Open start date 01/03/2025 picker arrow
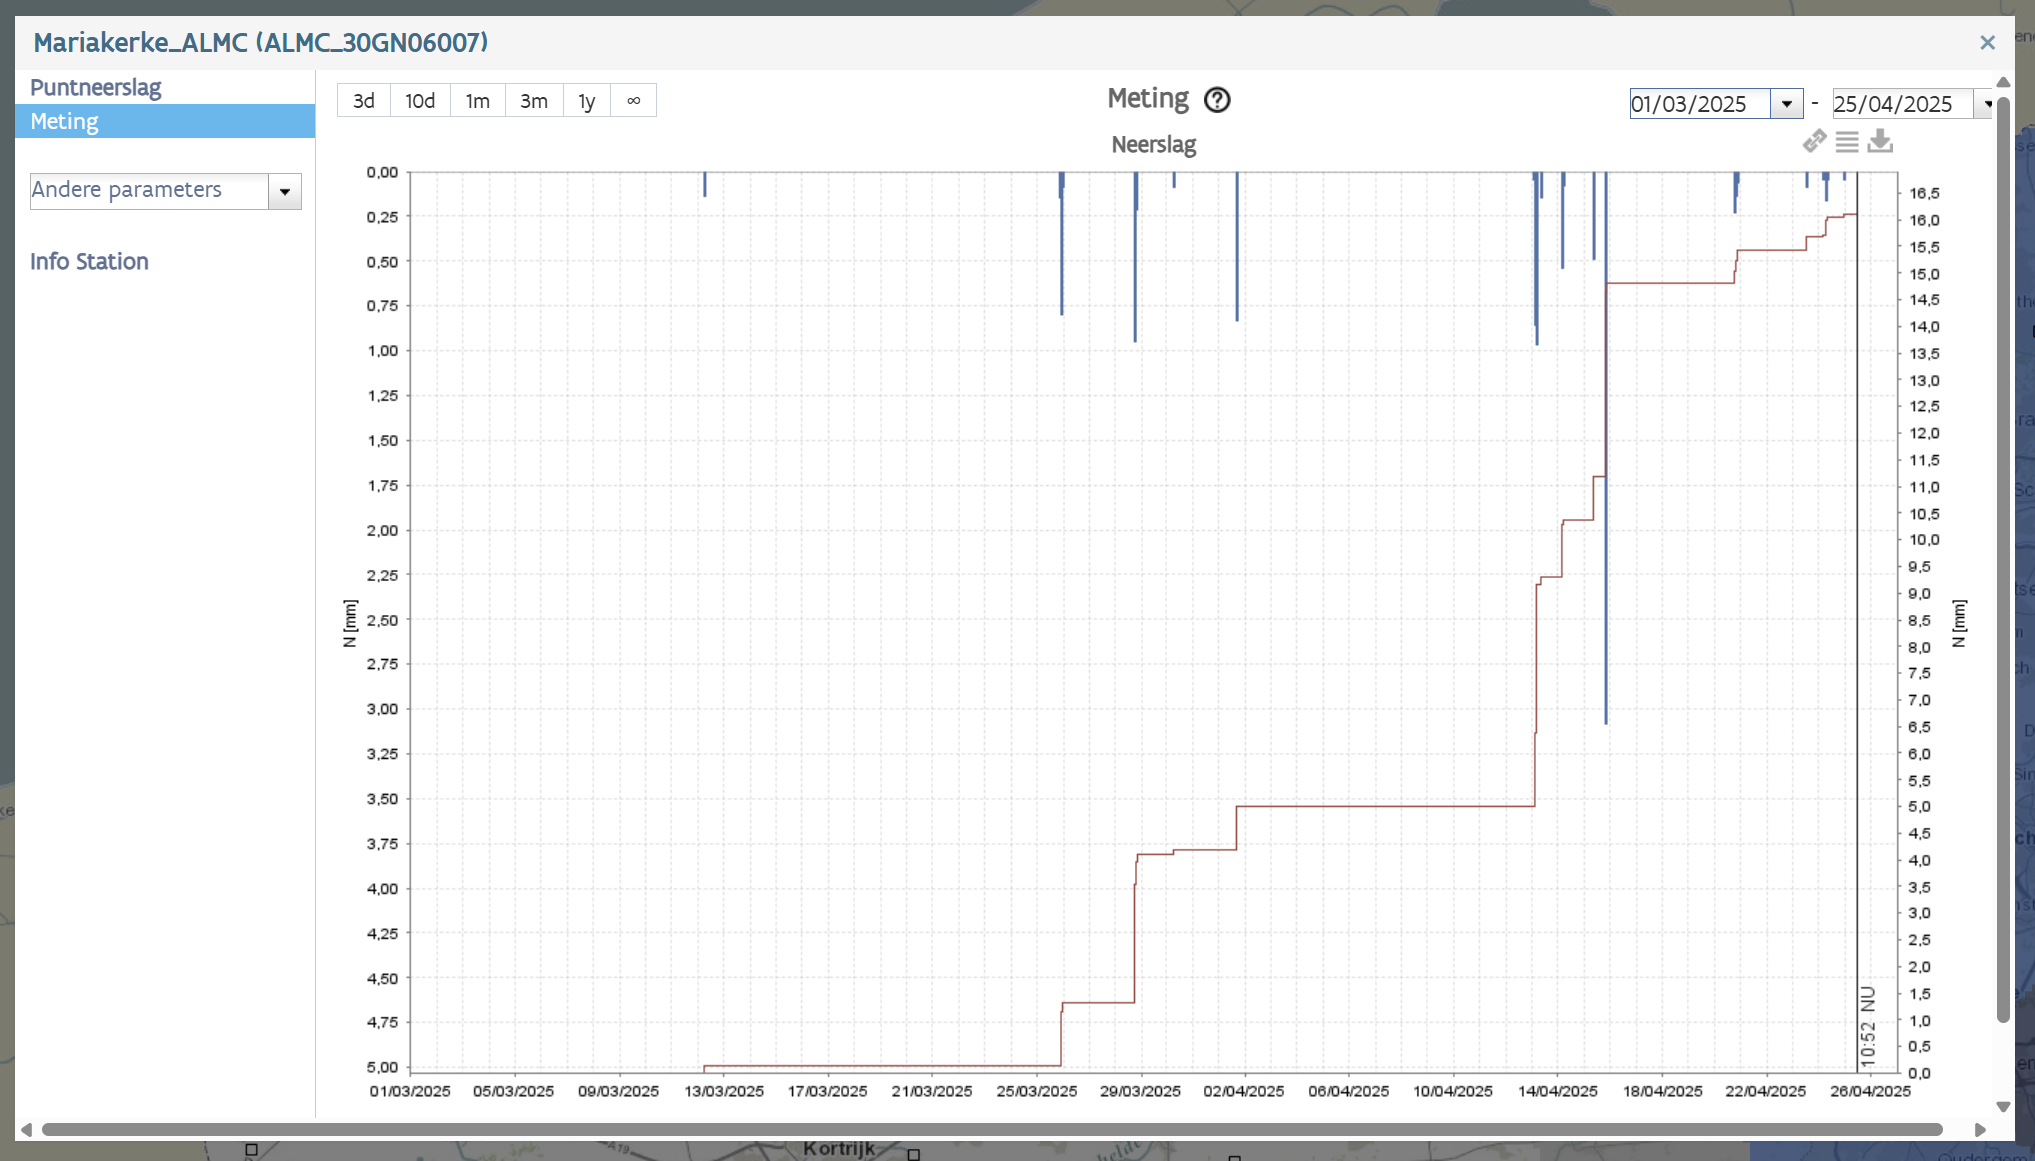The height and width of the screenshot is (1161, 2035). (1786, 104)
